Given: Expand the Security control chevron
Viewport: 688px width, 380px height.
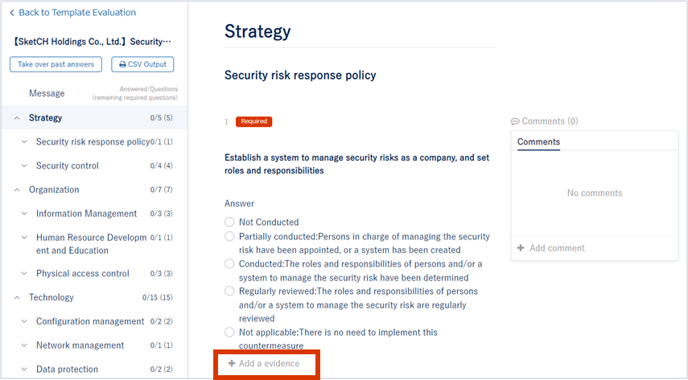Looking at the screenshot, I should click(24, 166).
